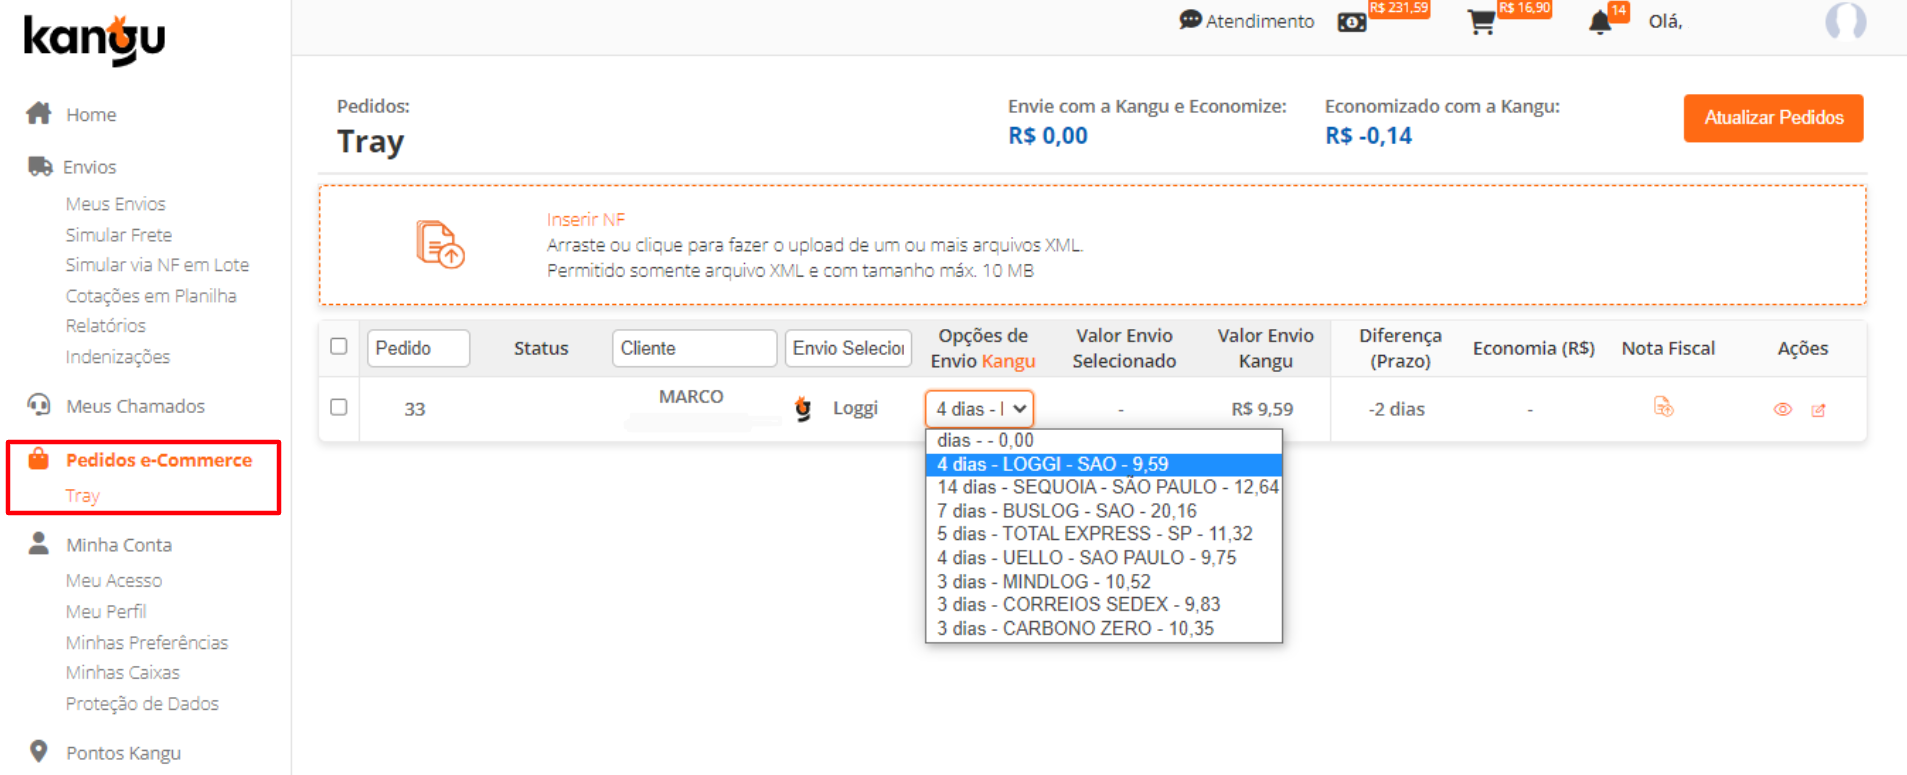Click the Inserir NF link

[x=585, y=219]
